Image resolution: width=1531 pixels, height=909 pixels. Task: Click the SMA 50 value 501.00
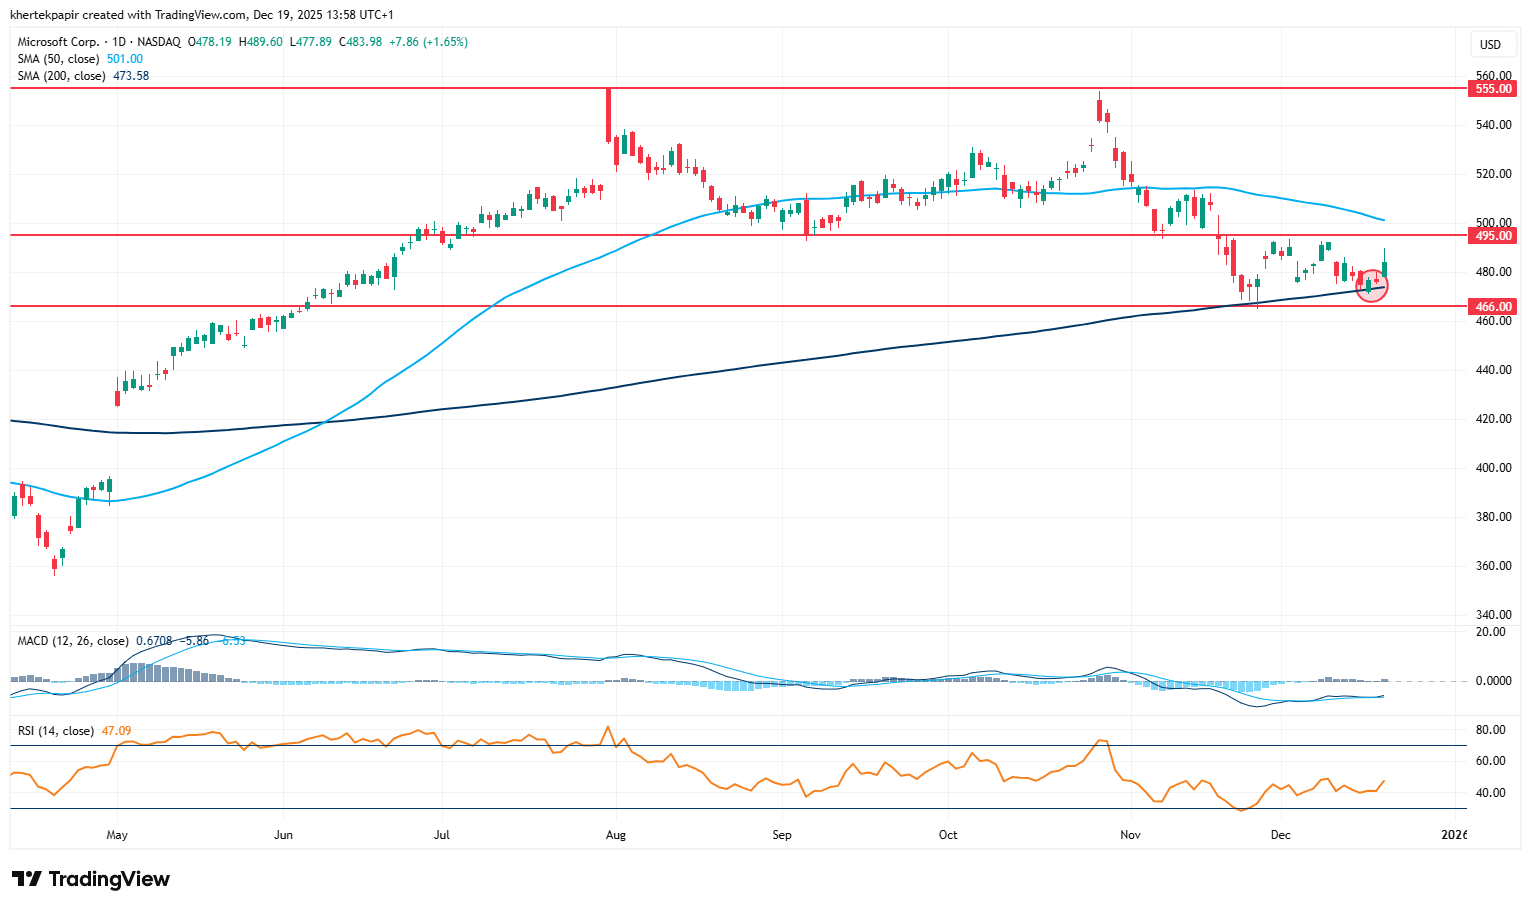pos(125,59)
